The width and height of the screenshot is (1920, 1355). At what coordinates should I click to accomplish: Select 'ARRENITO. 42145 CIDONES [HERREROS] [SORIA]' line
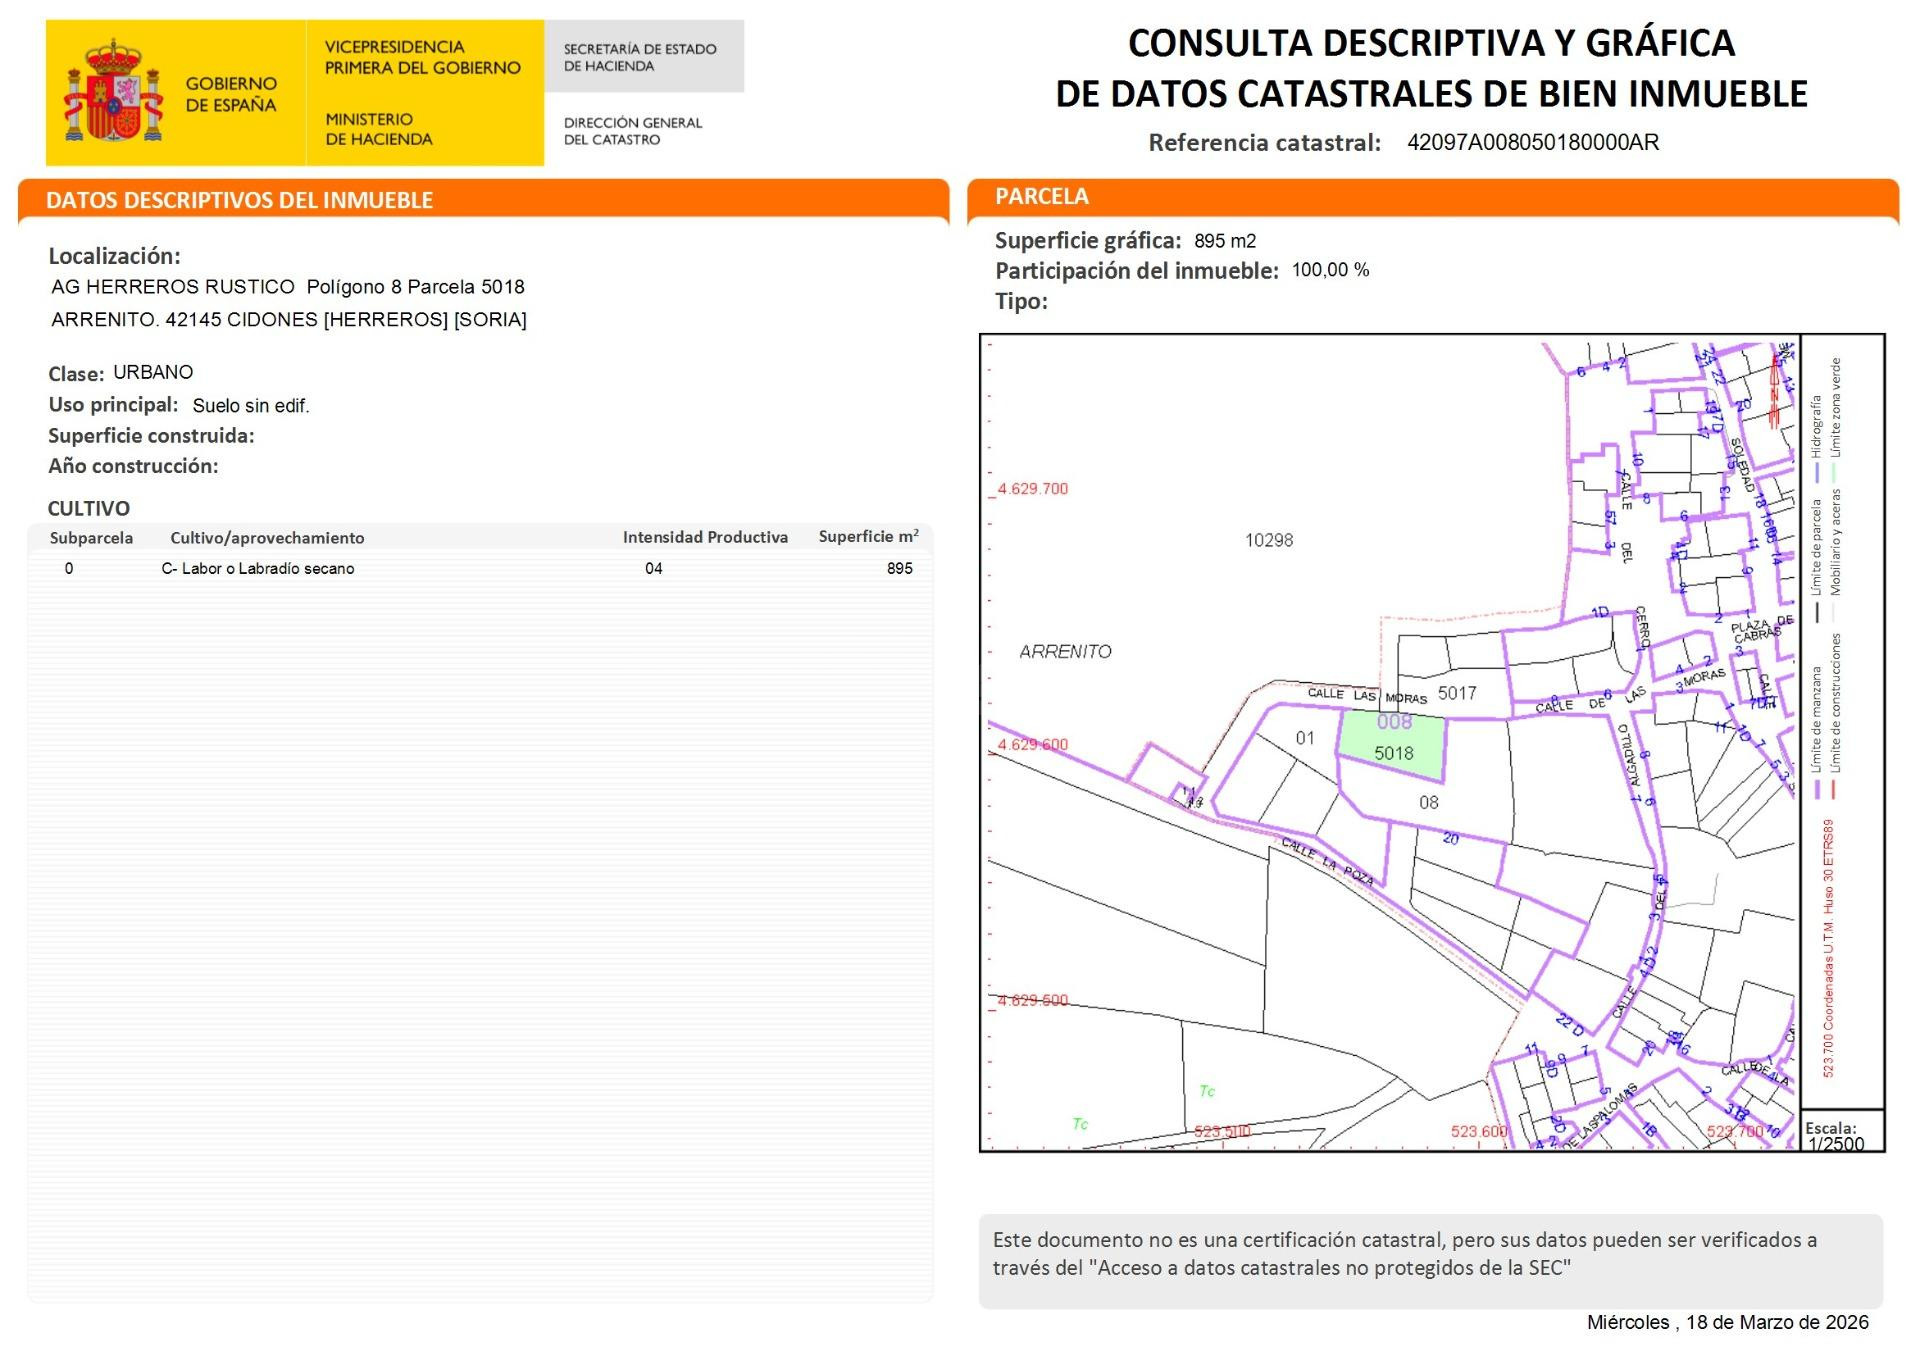289,320
